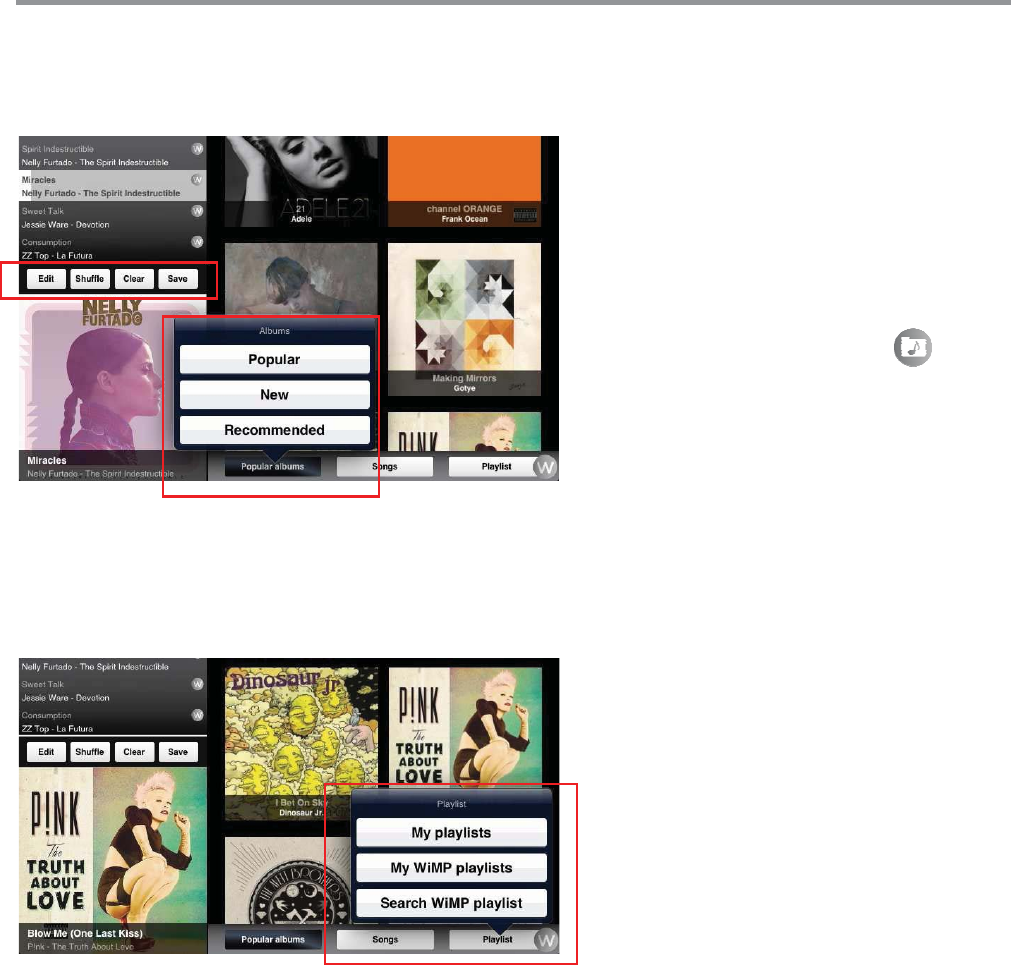The image size is (1011, 965).
Task: Click Edit in the bottom screenshot
Action: pyautogui.click(x=46, y=752)
